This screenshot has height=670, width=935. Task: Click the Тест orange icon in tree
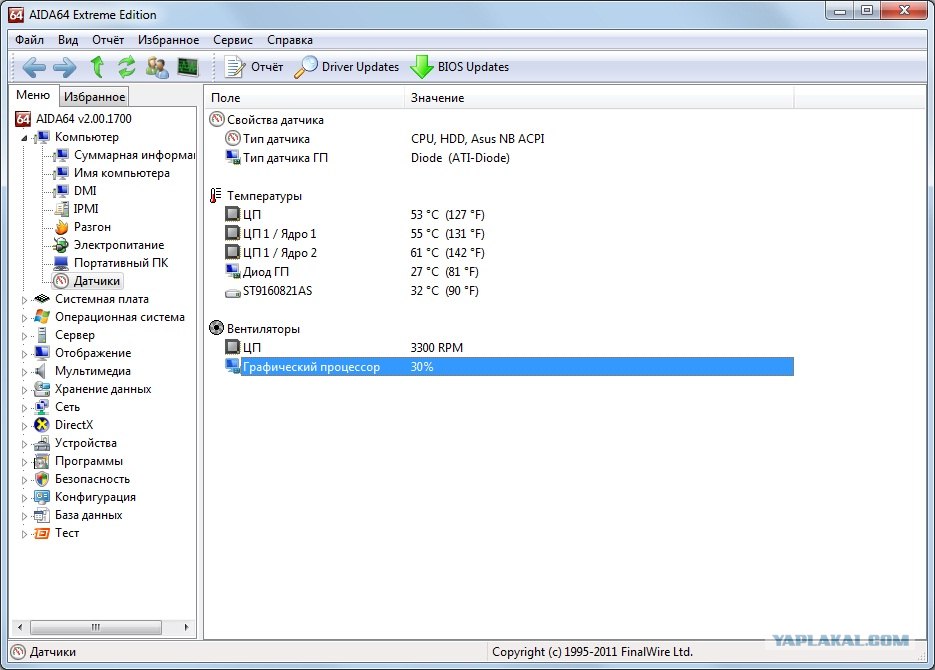(42, 533)
